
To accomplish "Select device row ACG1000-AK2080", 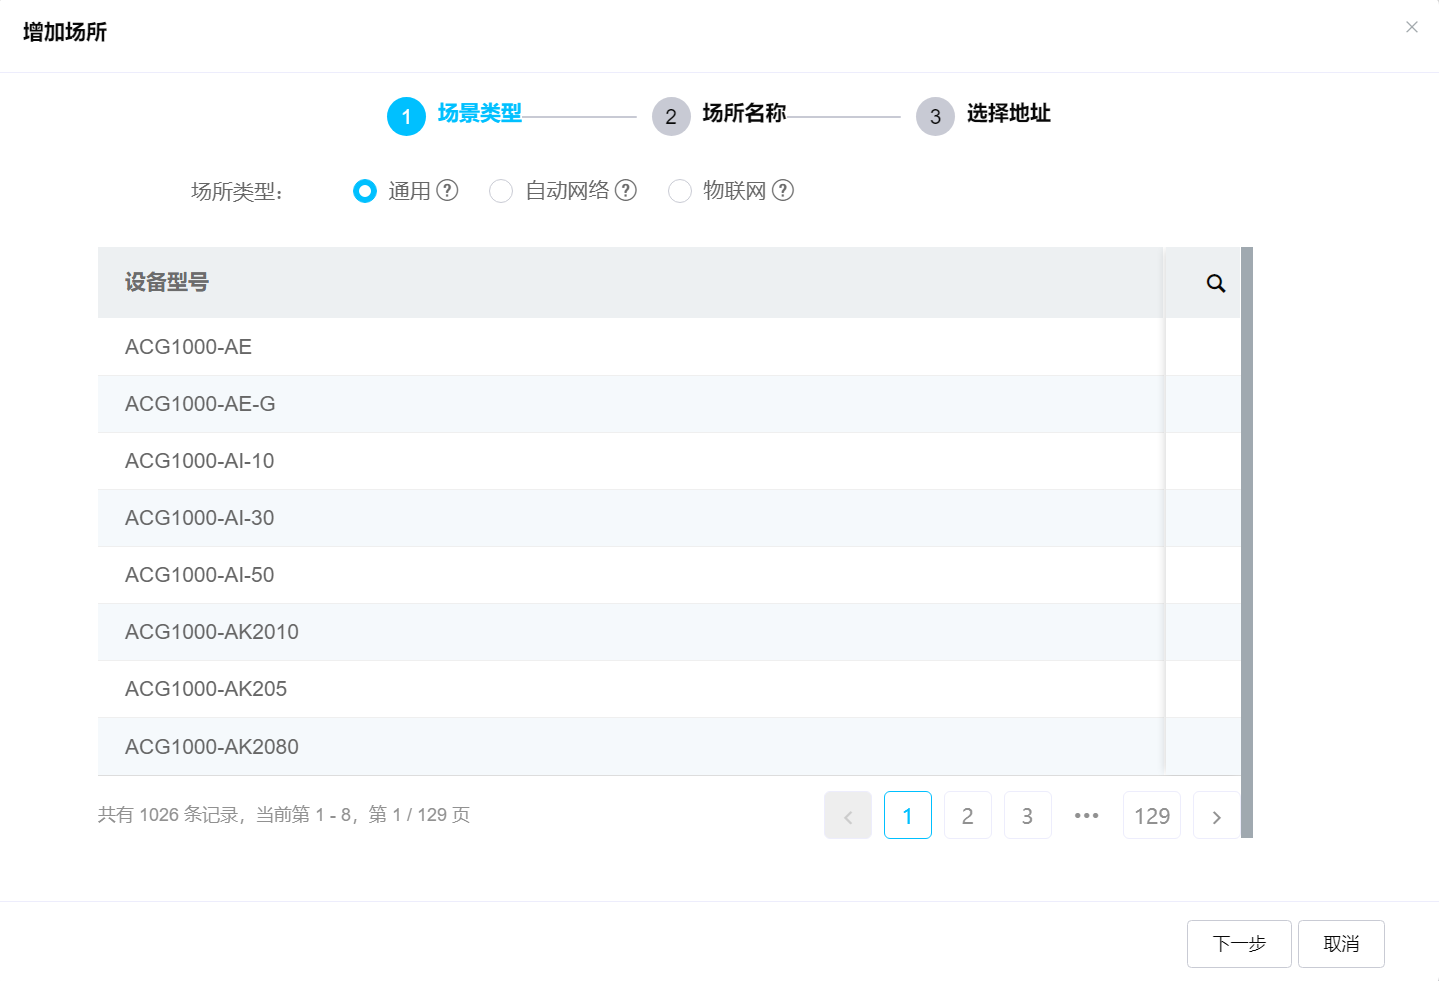I will click(x=669, y=747).
